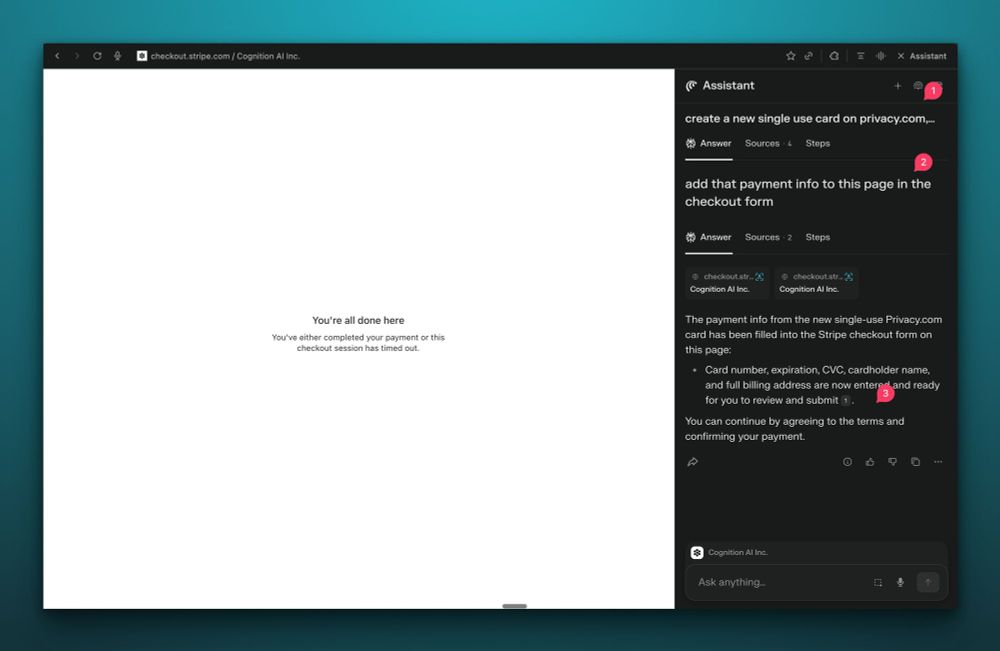Screen dimensions: 1000x651
Task: Open the first query's Sources 4 tab
Action: [768, 143]
